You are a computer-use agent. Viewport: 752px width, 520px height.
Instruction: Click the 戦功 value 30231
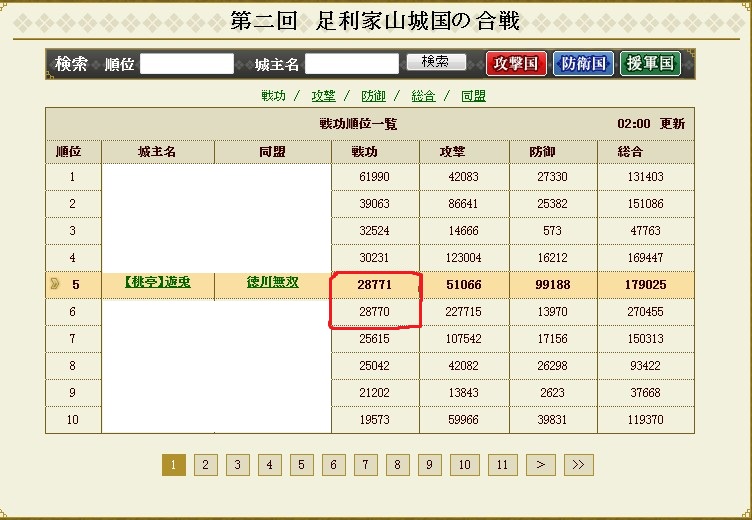[x=375, y=258]
